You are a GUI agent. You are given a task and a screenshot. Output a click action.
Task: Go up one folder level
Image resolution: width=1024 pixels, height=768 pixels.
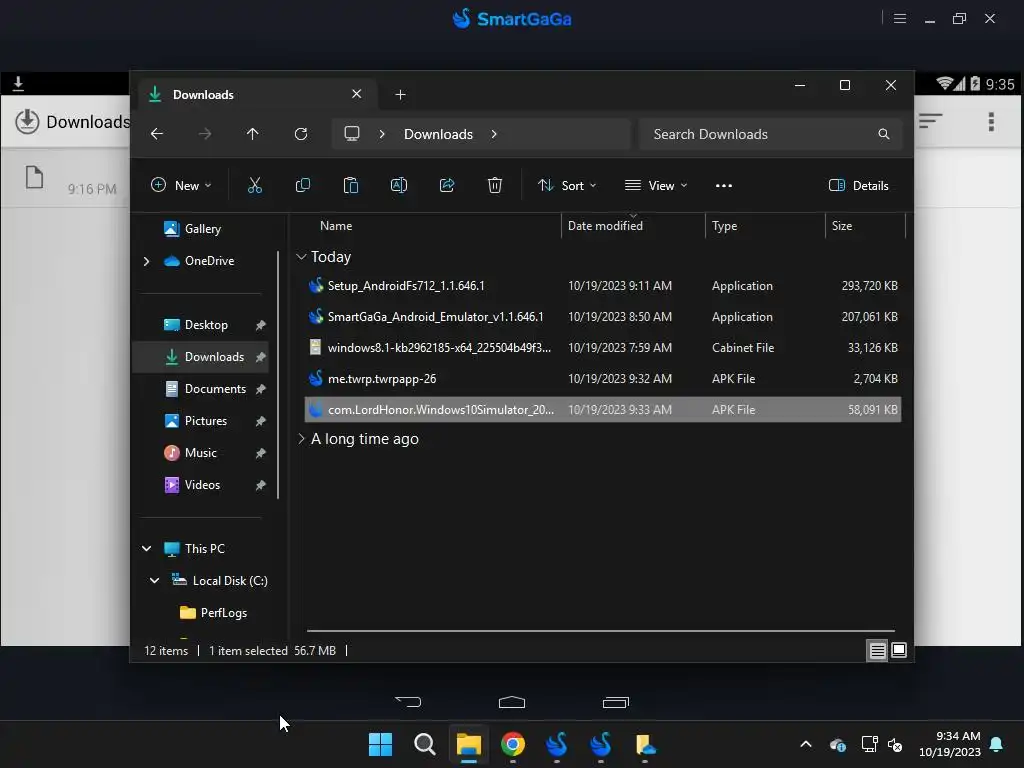pyautogui.click(x=253, y=134)
